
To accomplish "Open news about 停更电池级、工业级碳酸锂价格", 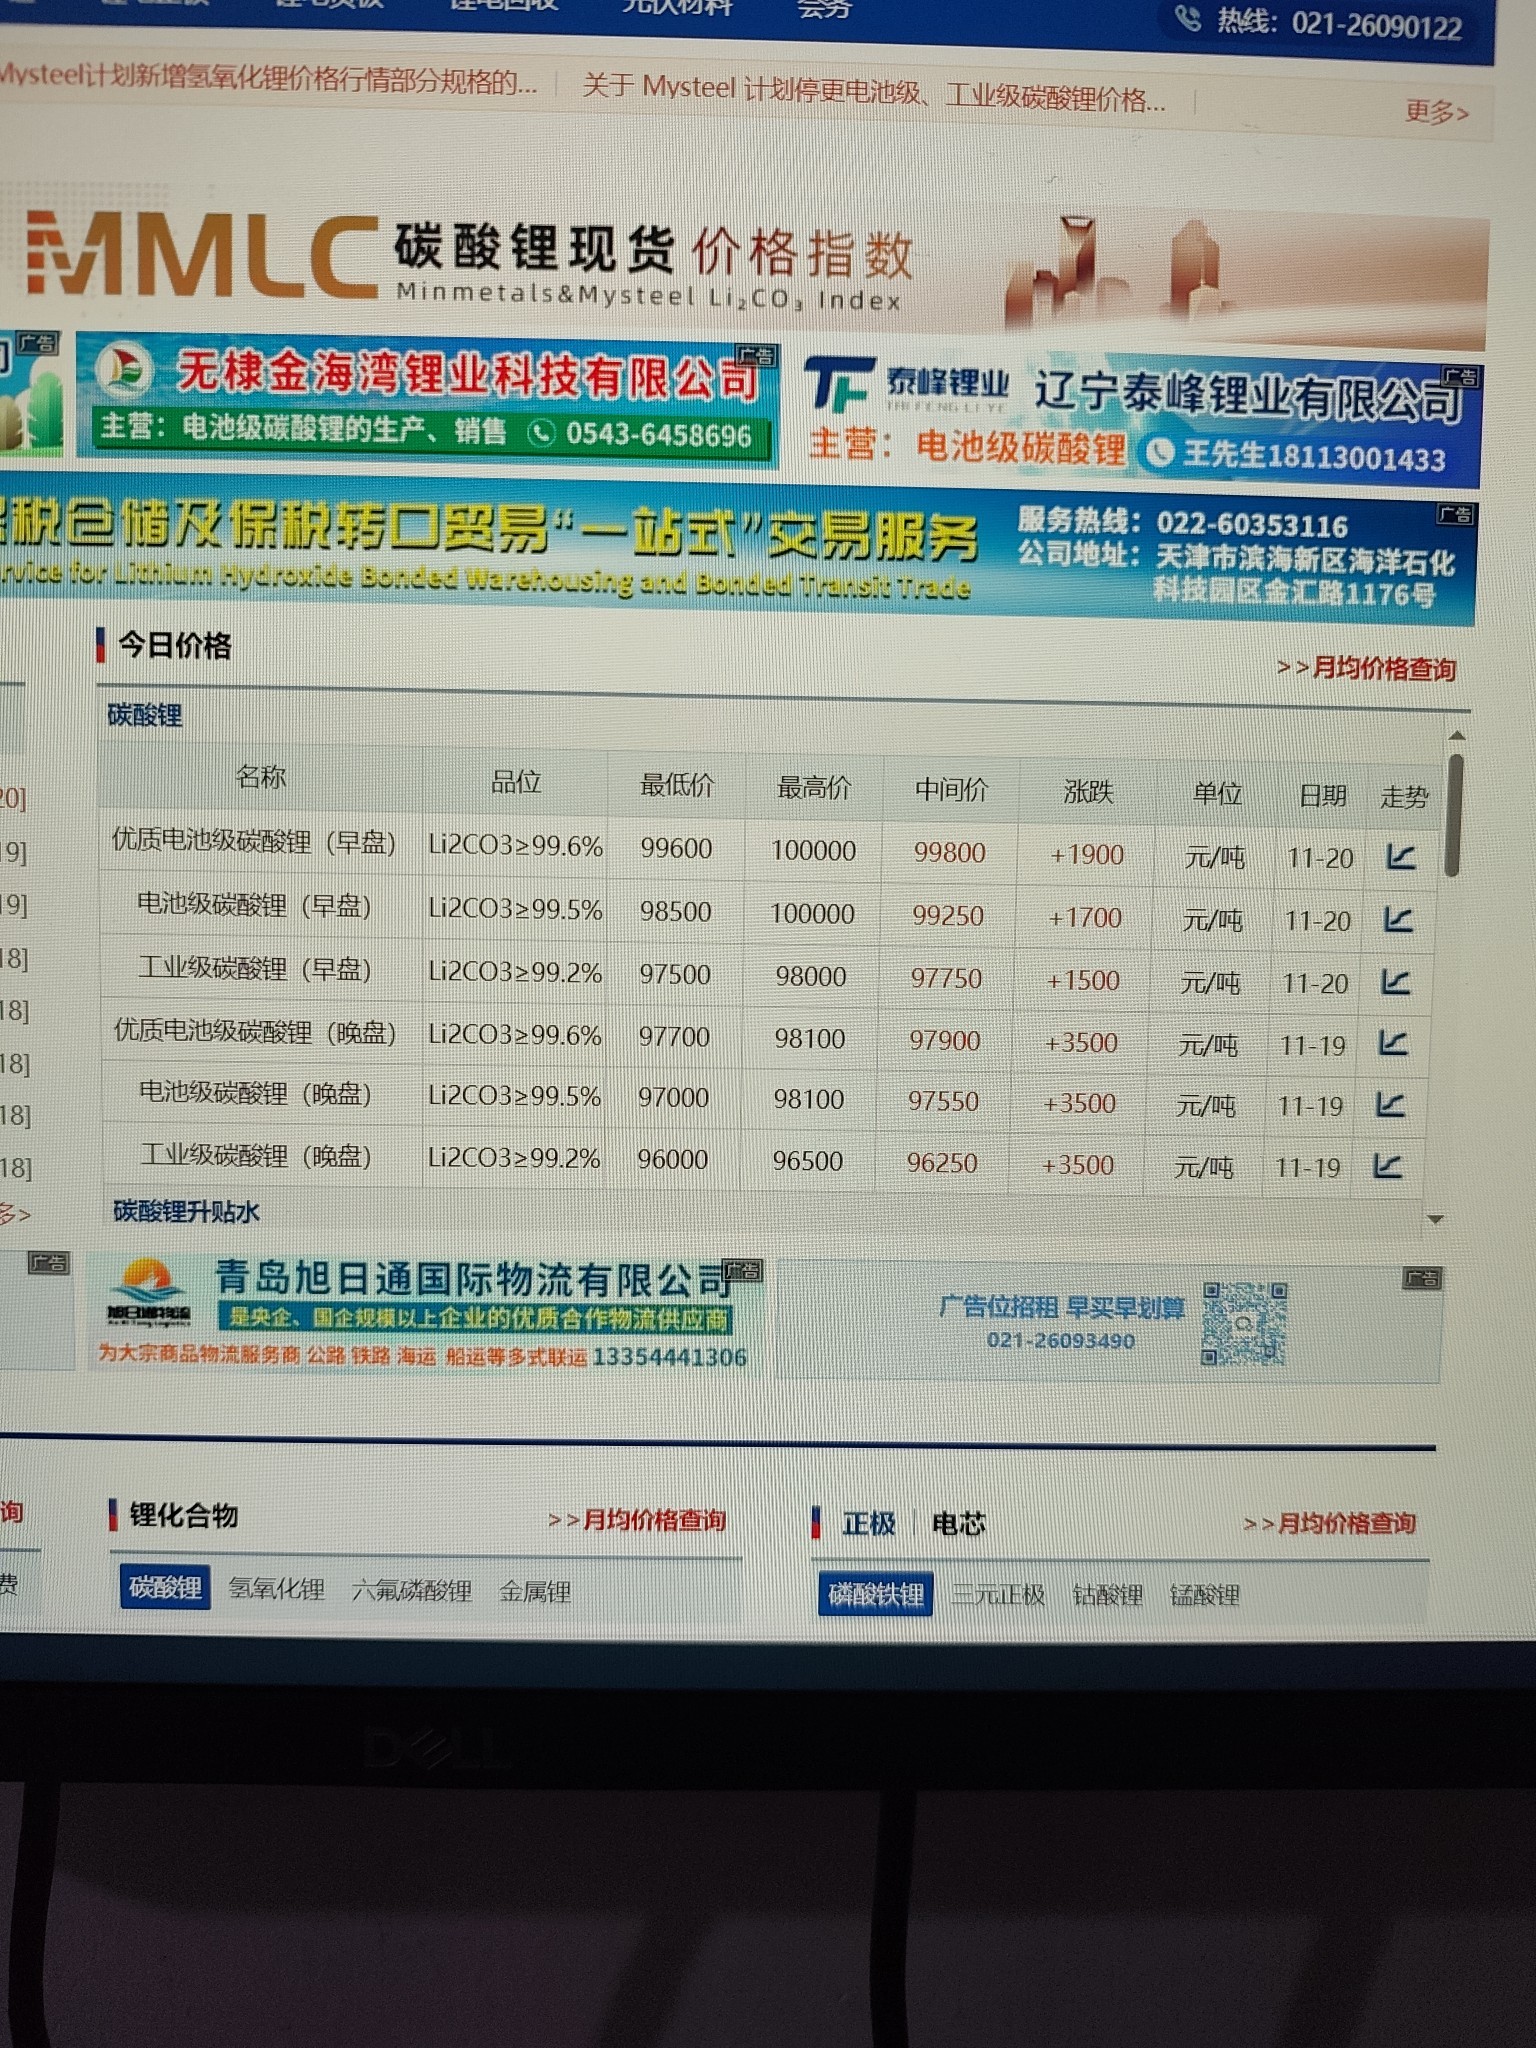I will 874,93.
